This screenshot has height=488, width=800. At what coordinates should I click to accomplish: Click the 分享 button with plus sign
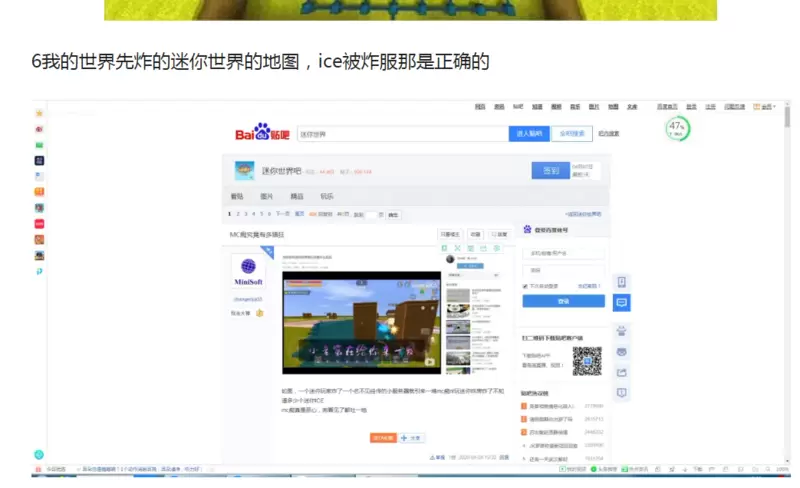click(411, 438)
